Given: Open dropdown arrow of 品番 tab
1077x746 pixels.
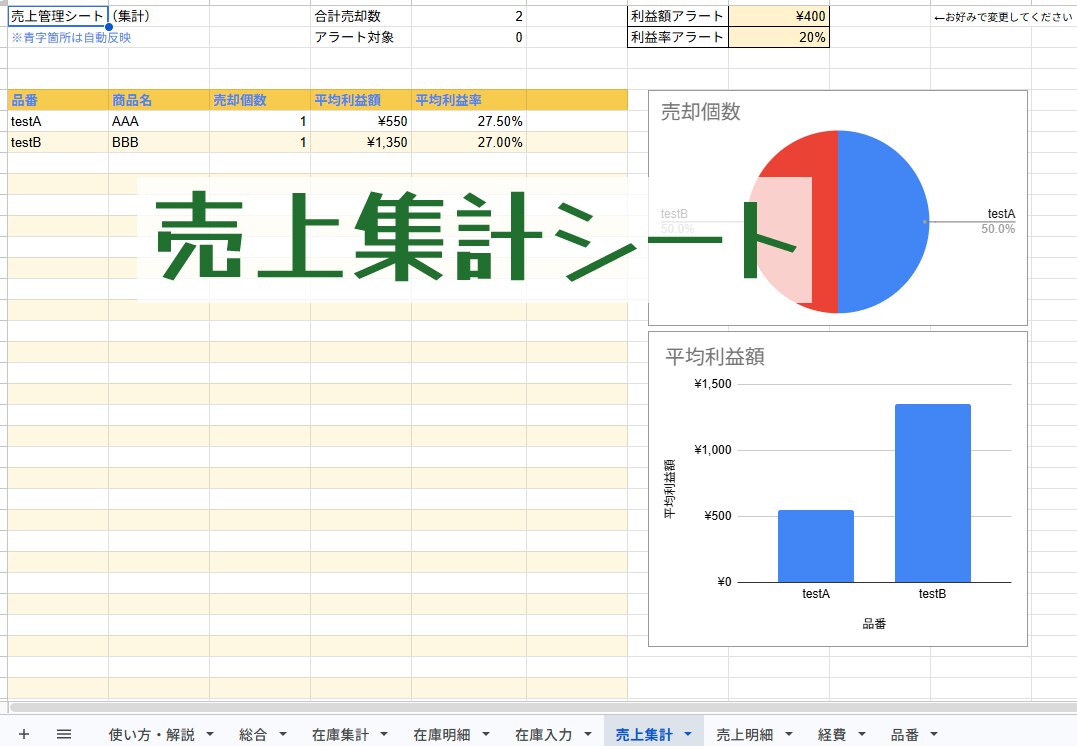Looking at the screenshot, I should [934, 734].
